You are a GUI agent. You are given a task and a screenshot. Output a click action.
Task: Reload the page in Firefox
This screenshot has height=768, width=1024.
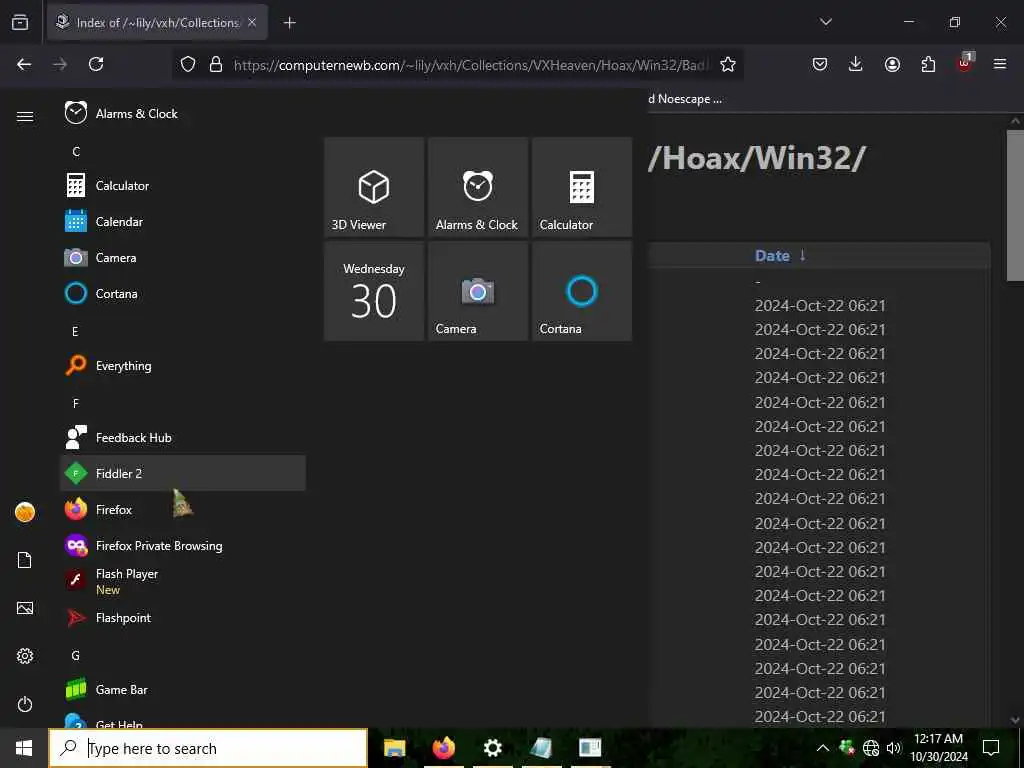click(x=96, y=64)
